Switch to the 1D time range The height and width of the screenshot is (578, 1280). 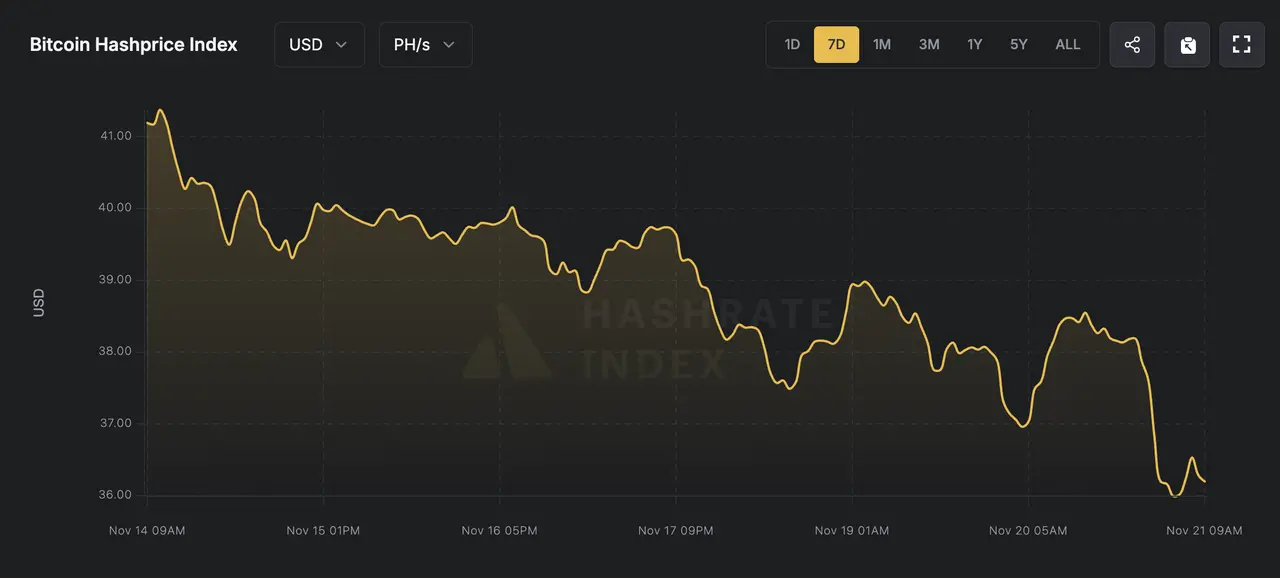(x=792, y=45)
